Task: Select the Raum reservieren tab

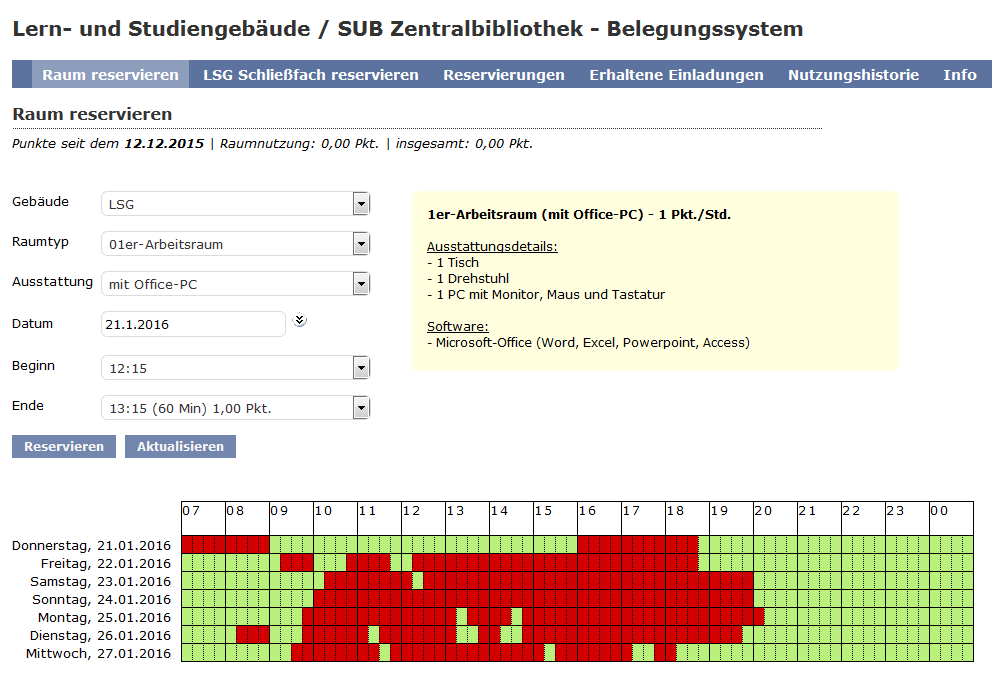Action: point(110,75)
